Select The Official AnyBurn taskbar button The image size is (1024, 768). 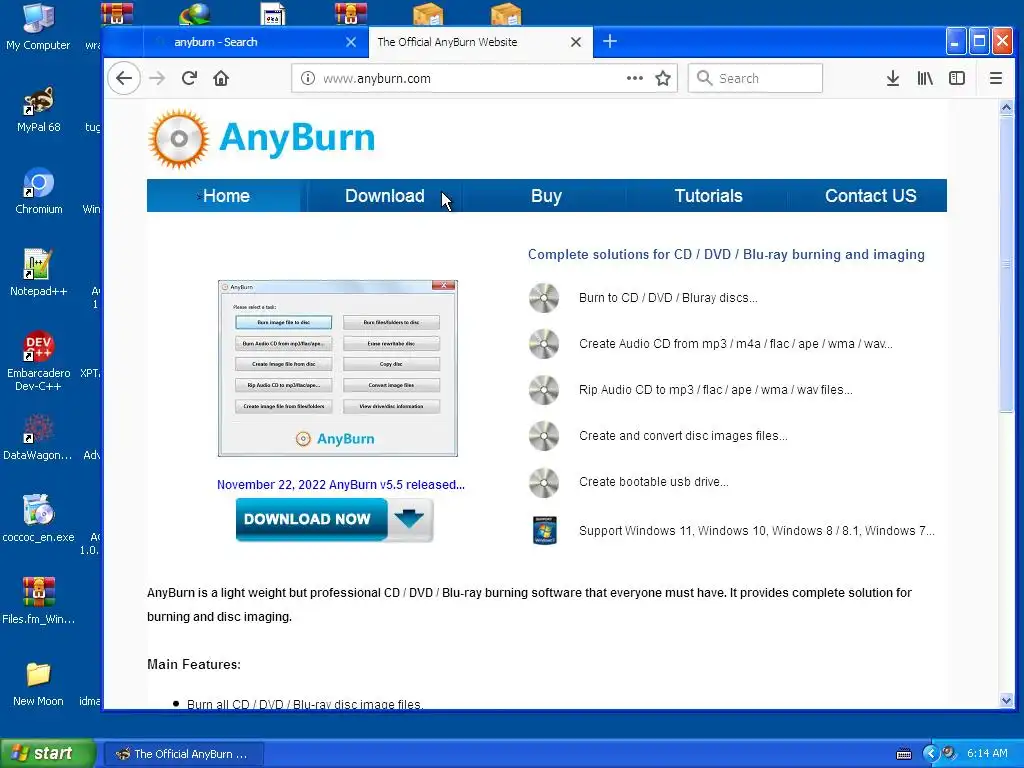(184, 754)
